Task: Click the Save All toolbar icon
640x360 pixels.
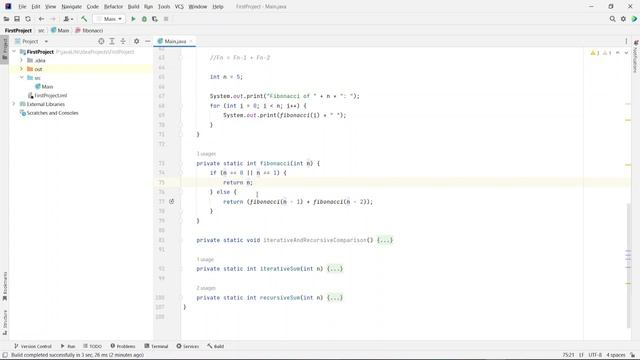Action: point(17,19)
